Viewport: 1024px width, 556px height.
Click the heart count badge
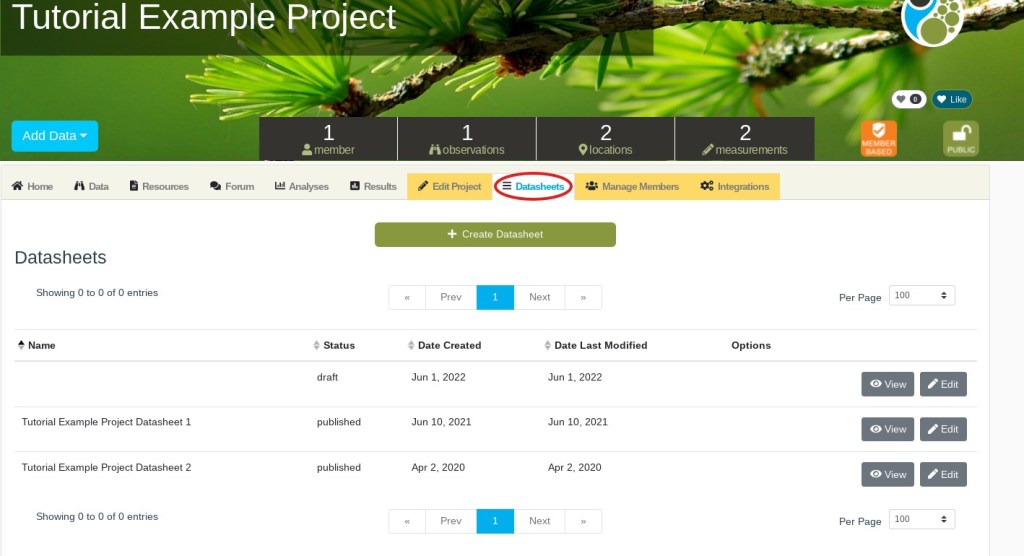(x=908, y=100)
